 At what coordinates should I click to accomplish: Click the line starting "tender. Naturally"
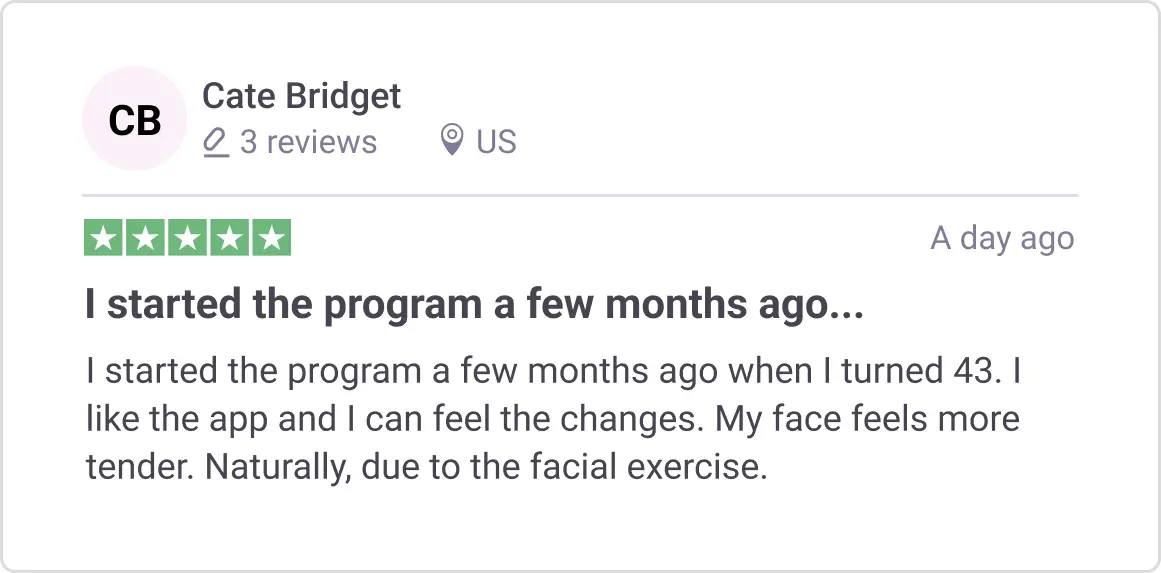pyautogui.click(x=426, y=465)
